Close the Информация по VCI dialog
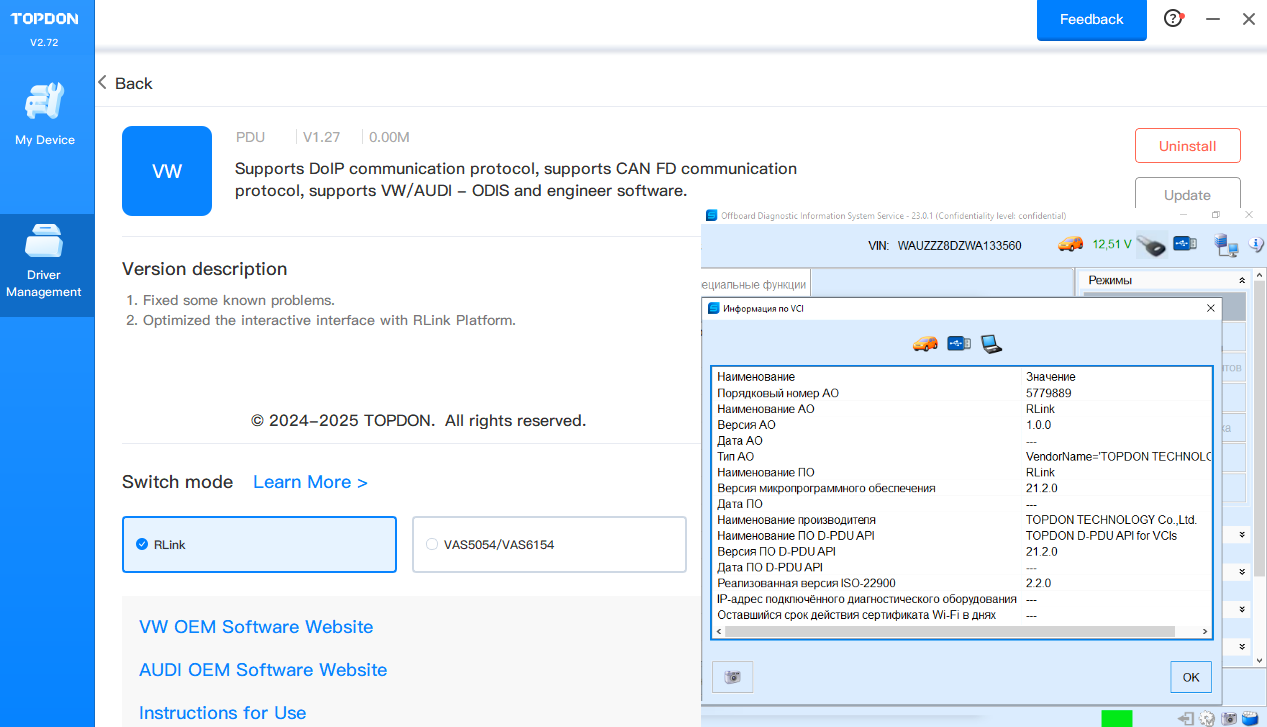Image resolution: width=1267 pixels, height=727 pixels. coord(1211,308)
